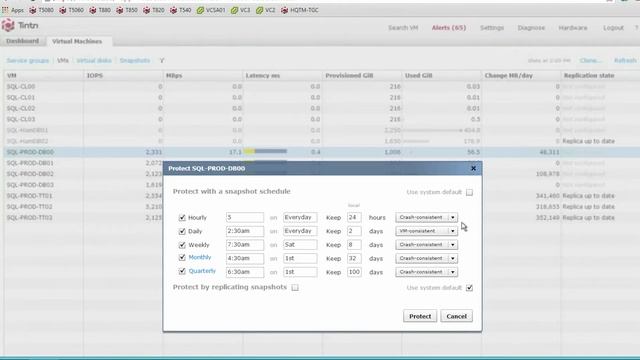Switch to the Dashboard tab
Screen dimensions: 640x360
(x=23, y=41)
